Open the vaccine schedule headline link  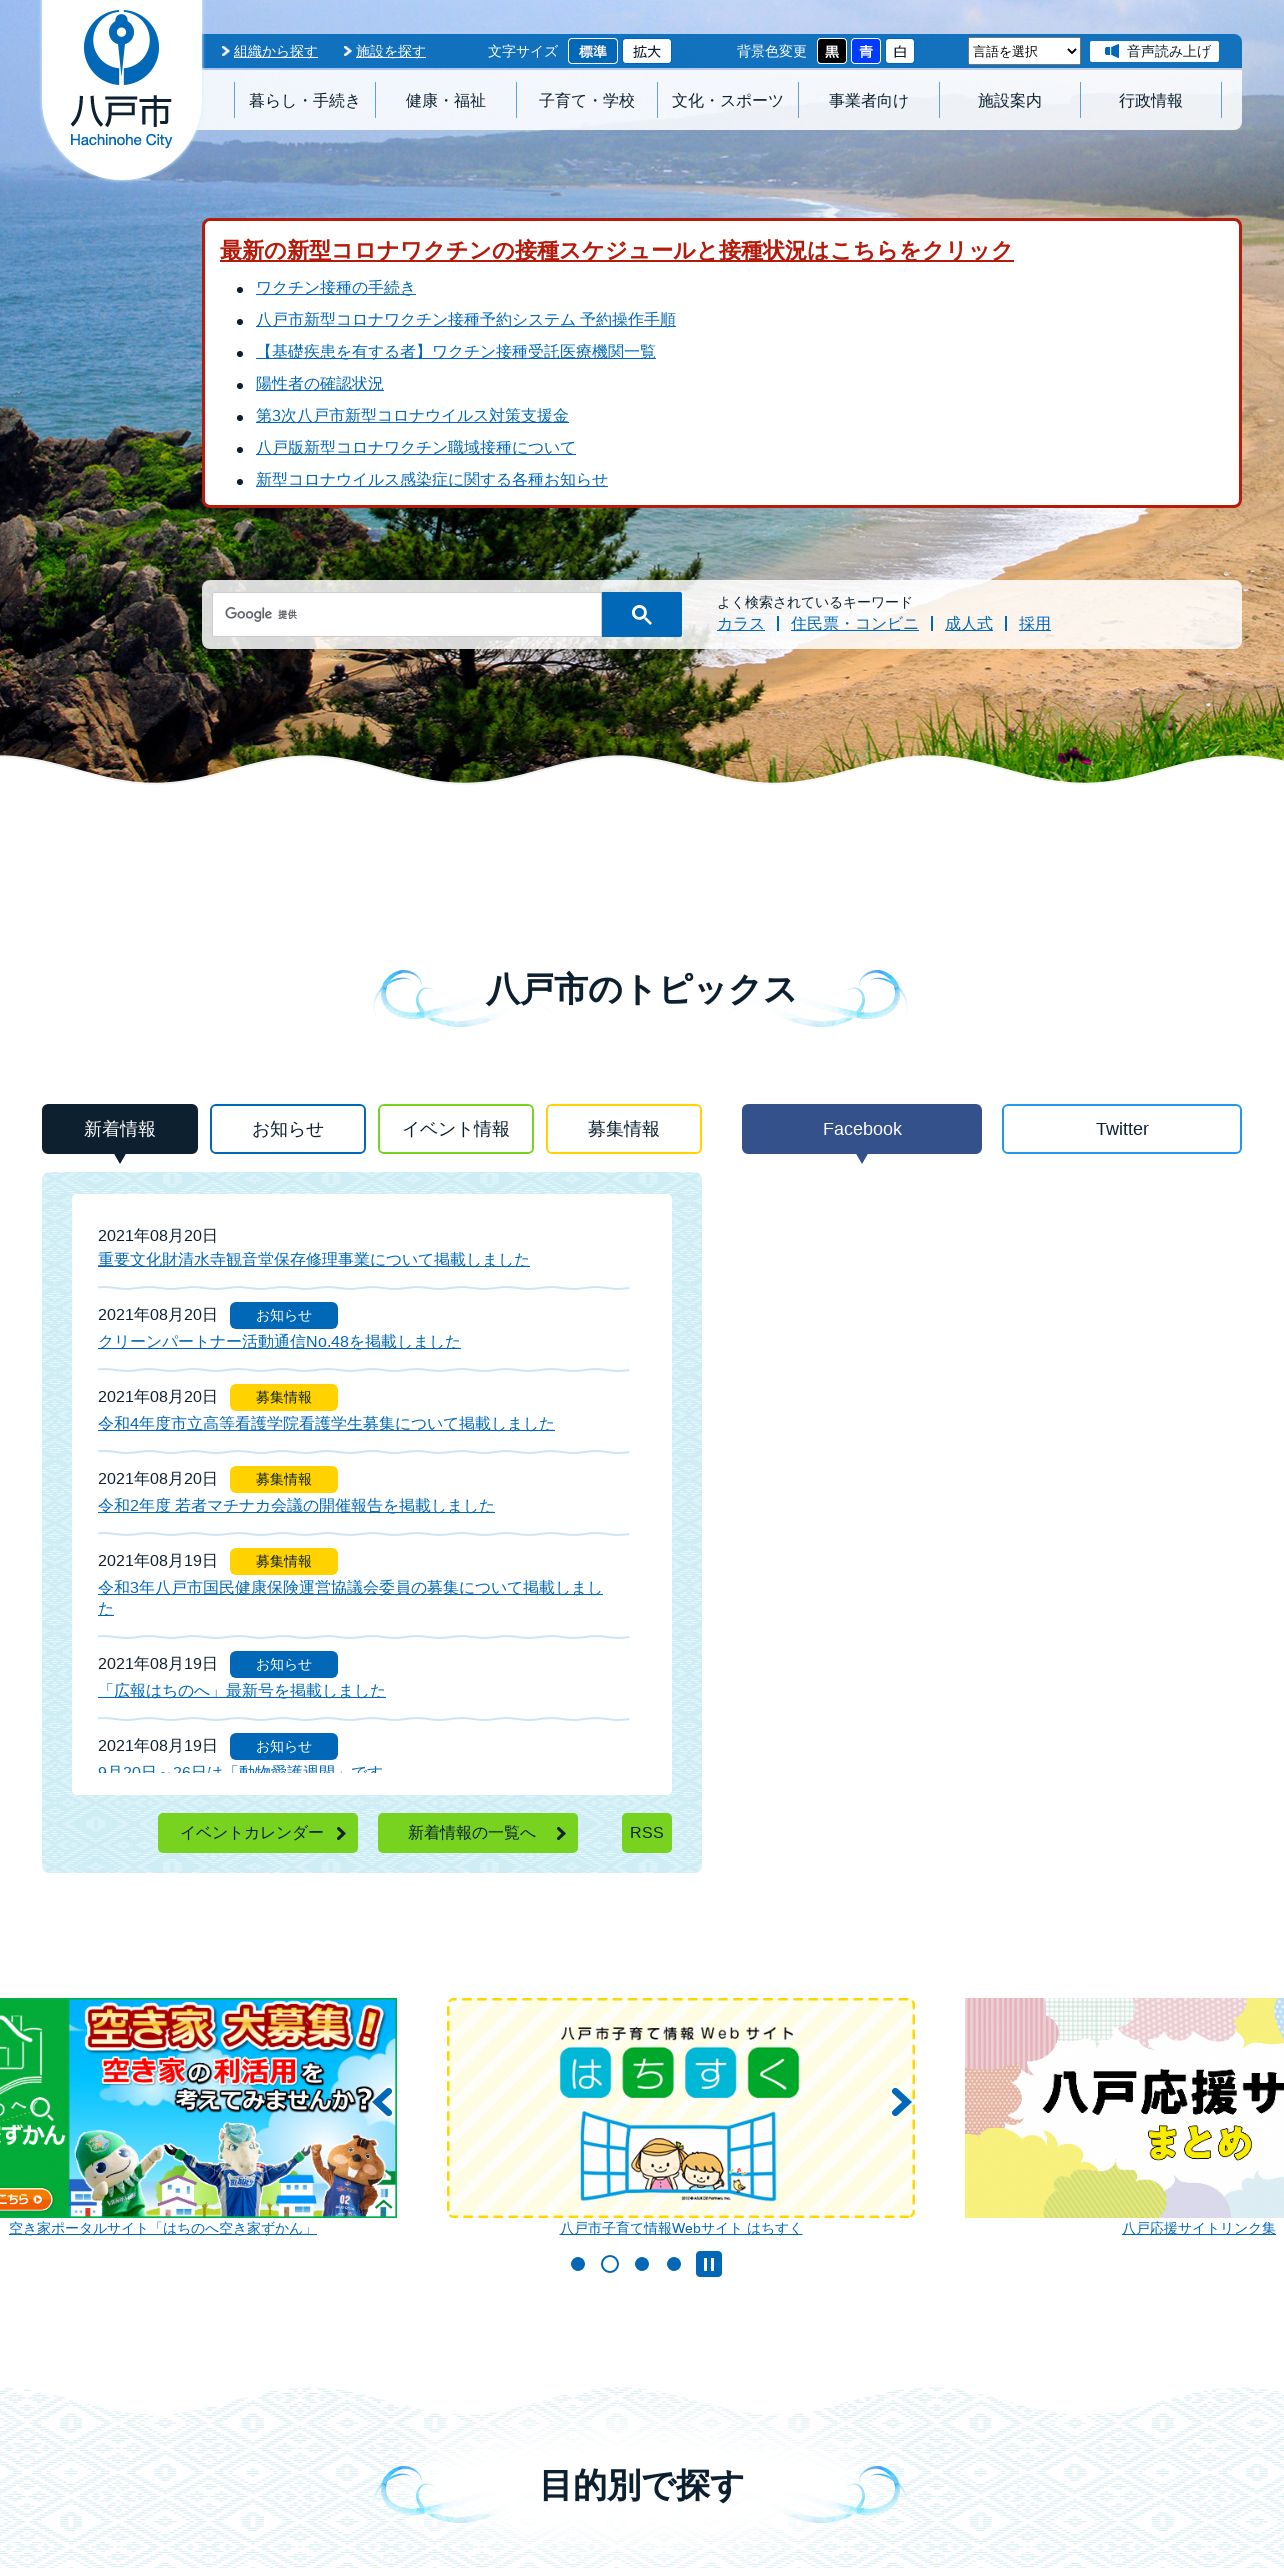(616, 250)
